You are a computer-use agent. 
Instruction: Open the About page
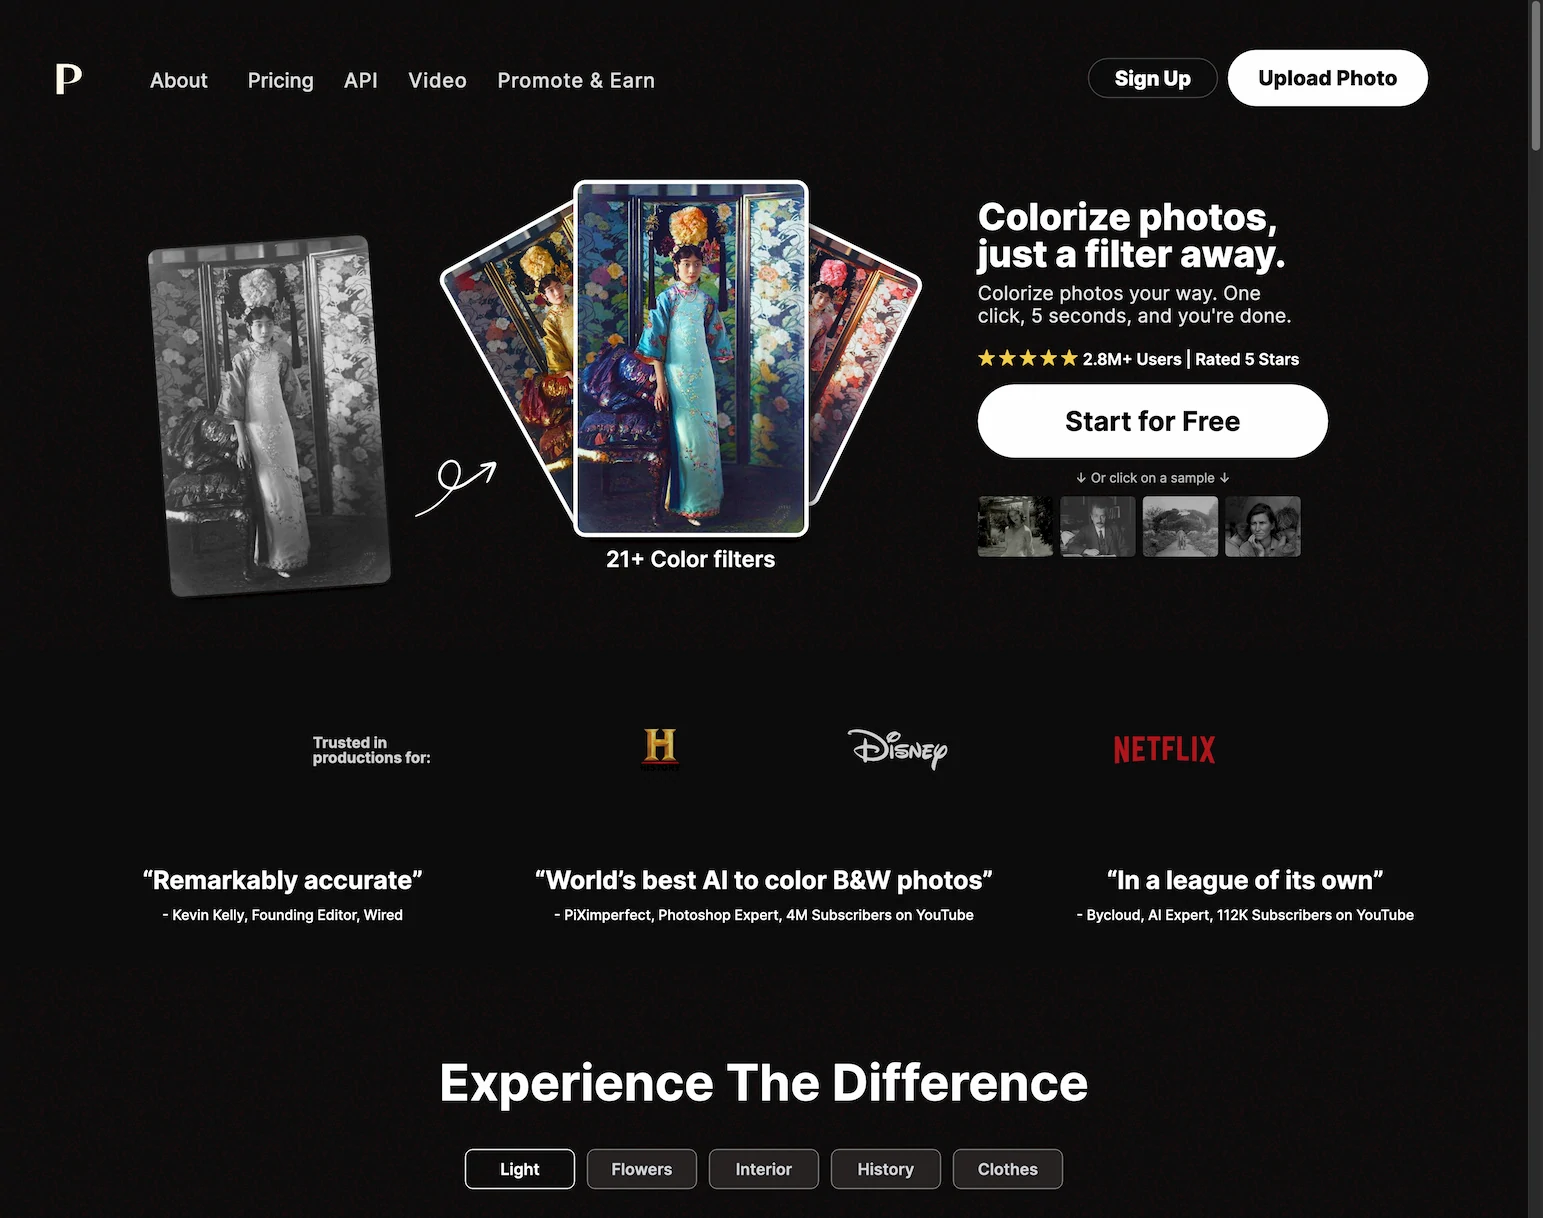[179, 80]
